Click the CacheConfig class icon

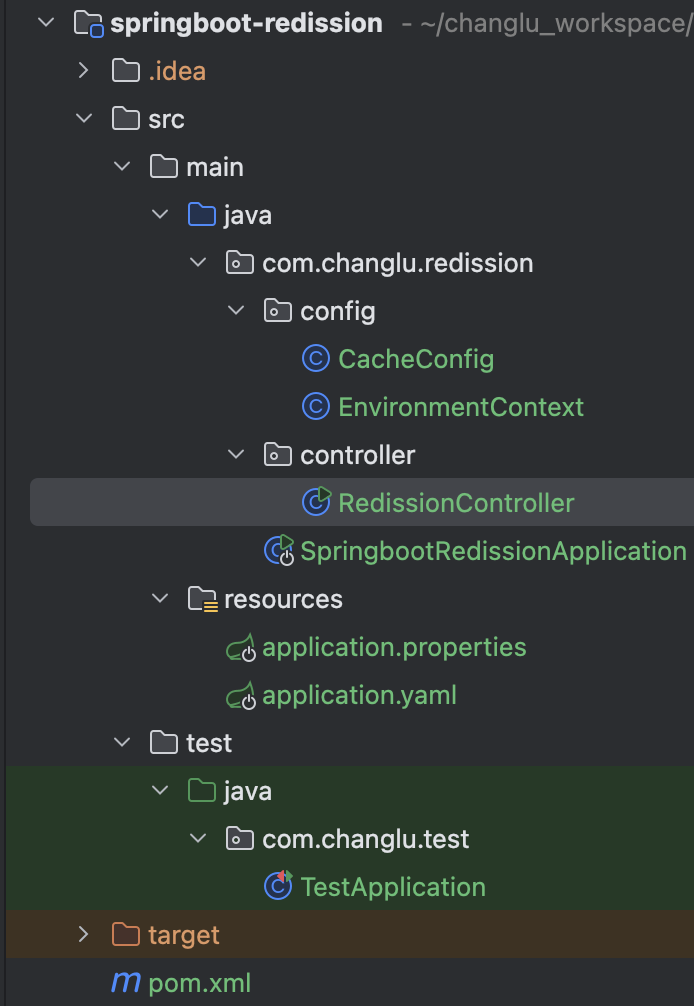tap(316, 359)
